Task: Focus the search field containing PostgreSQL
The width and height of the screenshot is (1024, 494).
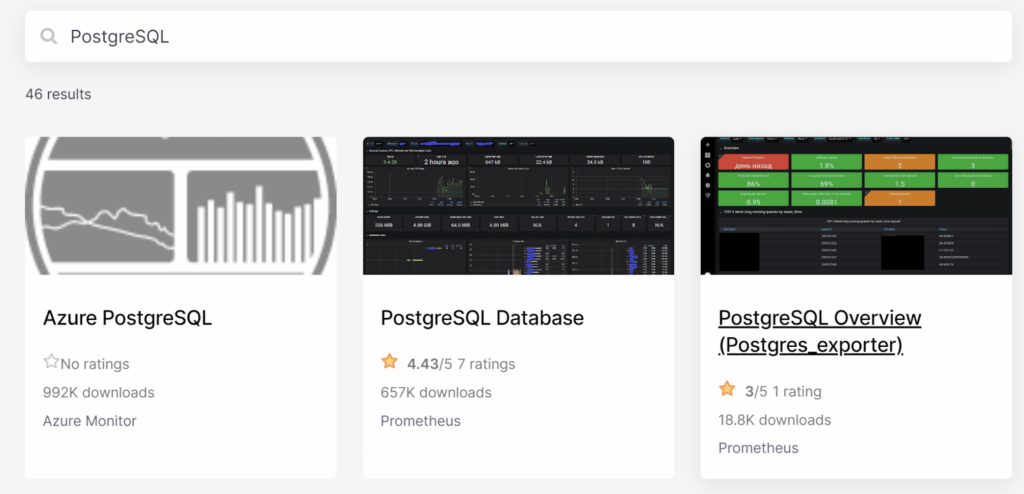Action: [x=520, y=37]
